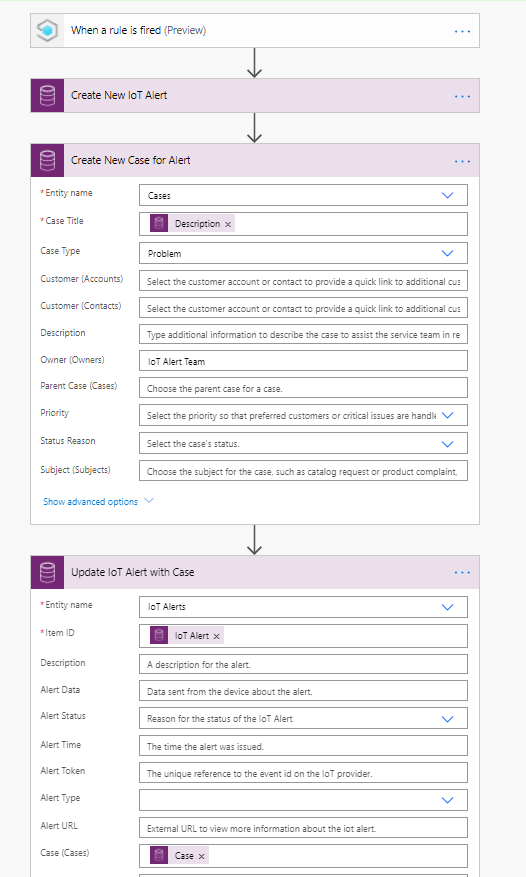This screenshot has height=877, width=526.
Task: Click the Alert Time input field
Action: tap(303, 746)
